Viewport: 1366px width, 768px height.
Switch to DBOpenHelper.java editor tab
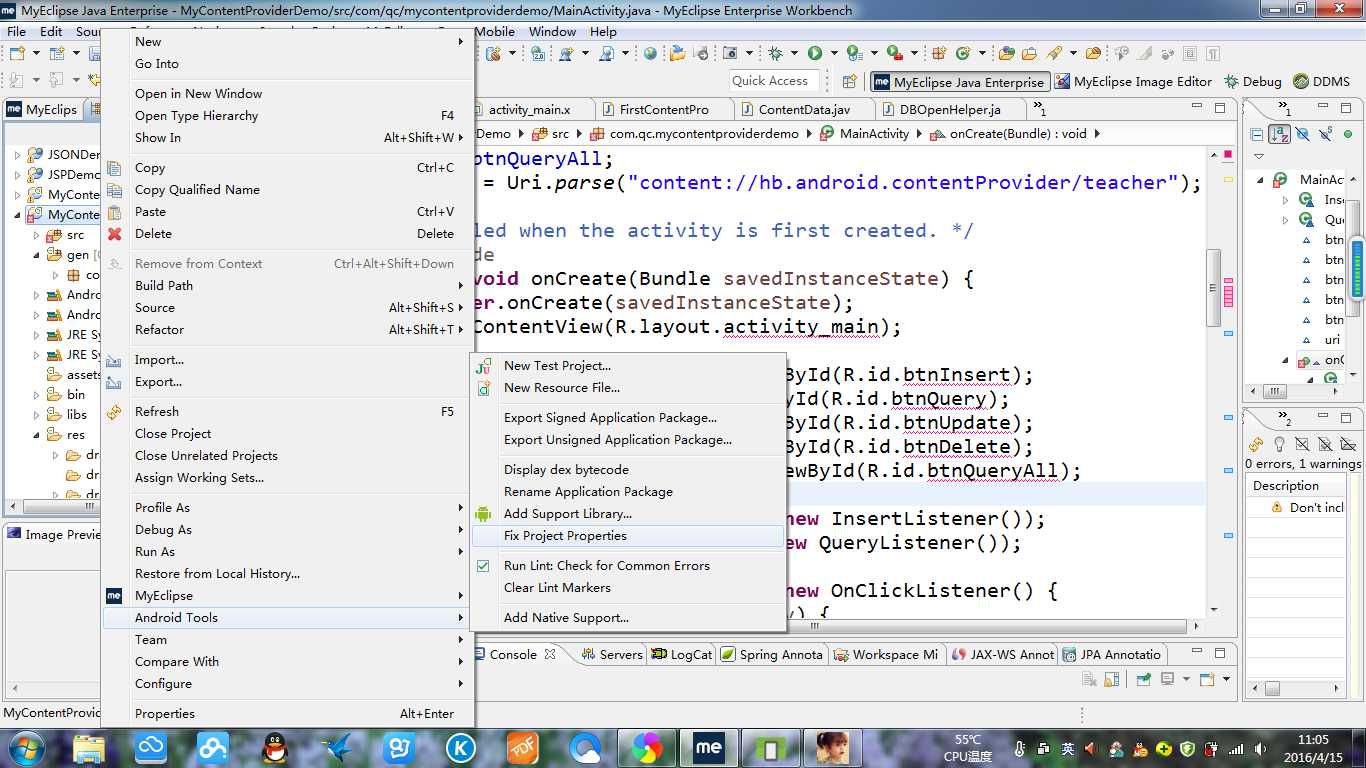948,110
